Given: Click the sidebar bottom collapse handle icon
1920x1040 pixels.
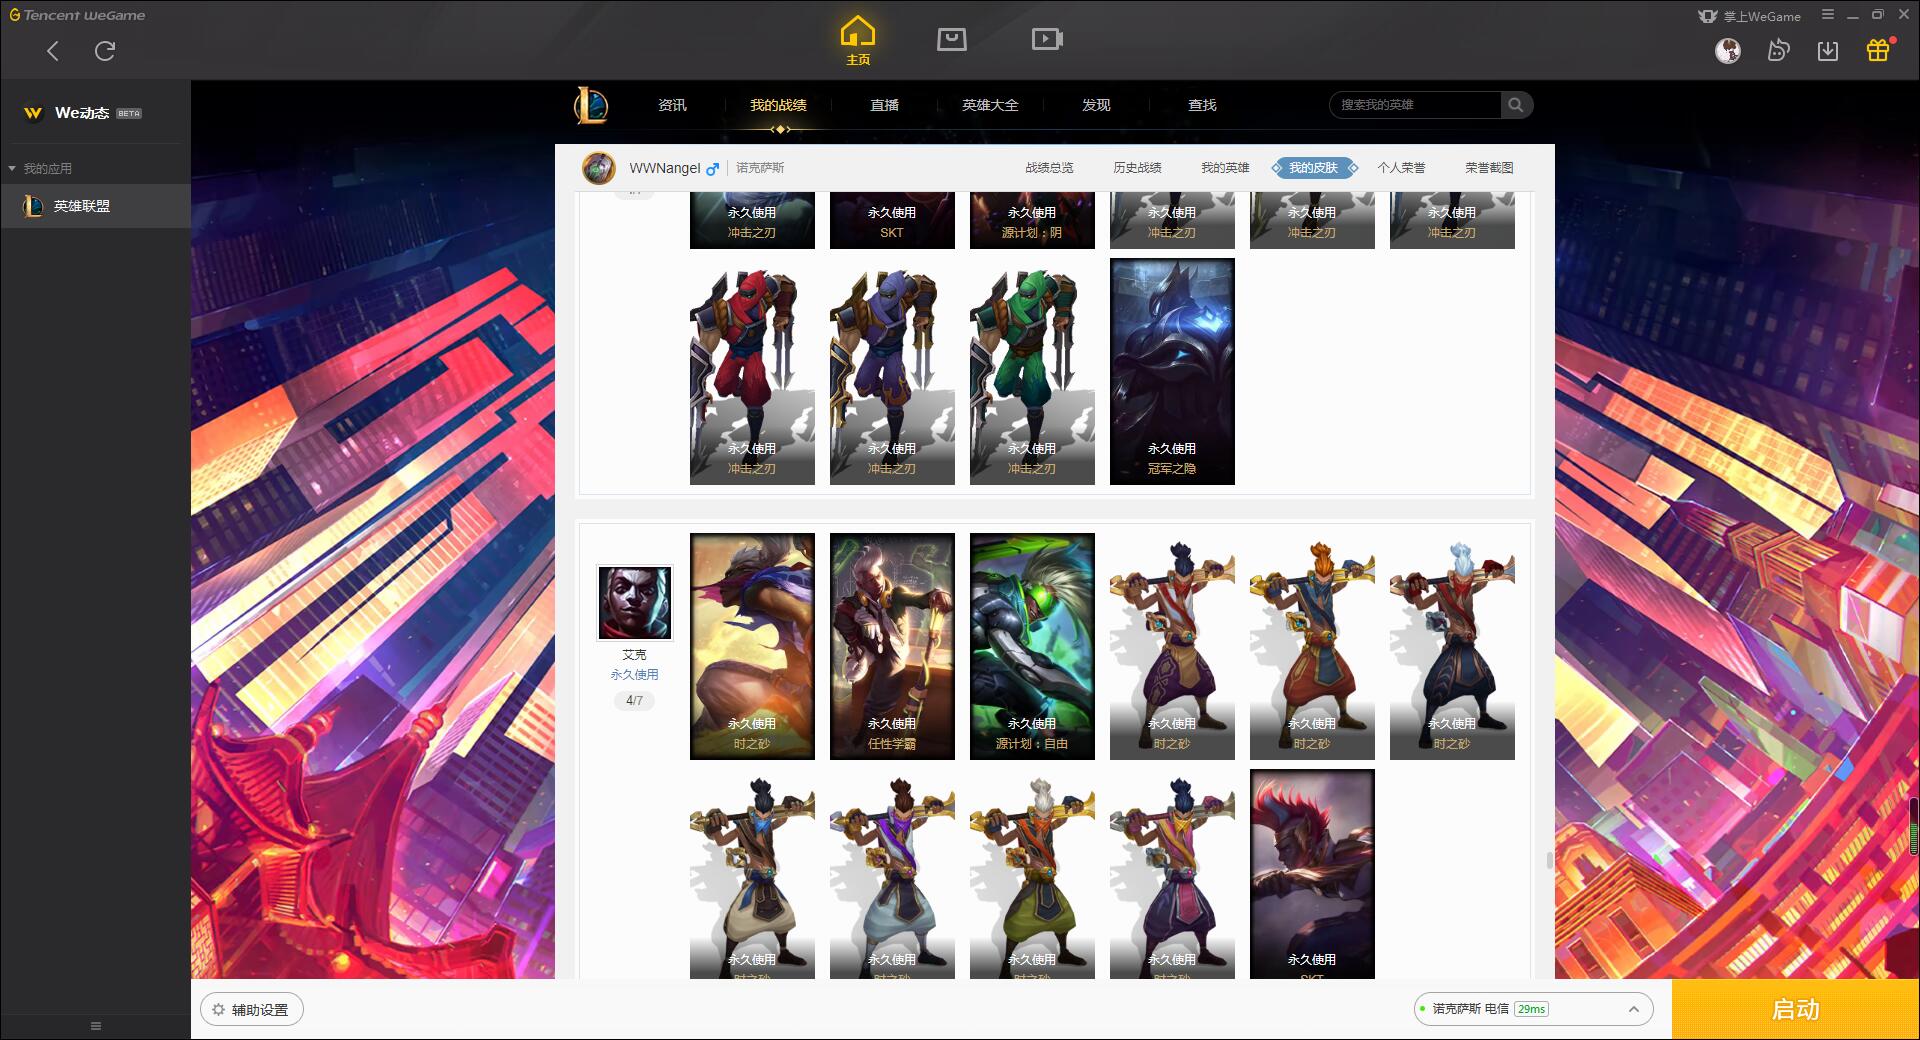Looking at the screenshot, I should (96, 1026).
